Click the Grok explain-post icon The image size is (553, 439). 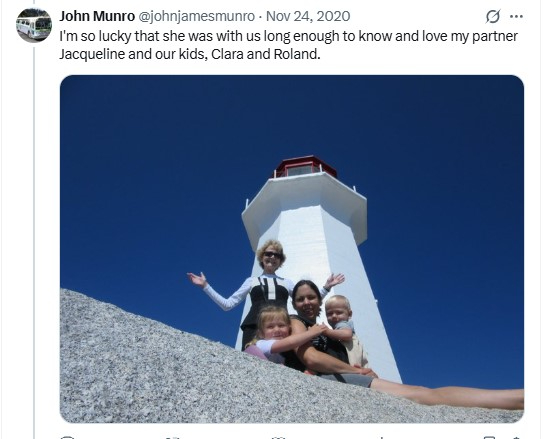click(493, 16)
